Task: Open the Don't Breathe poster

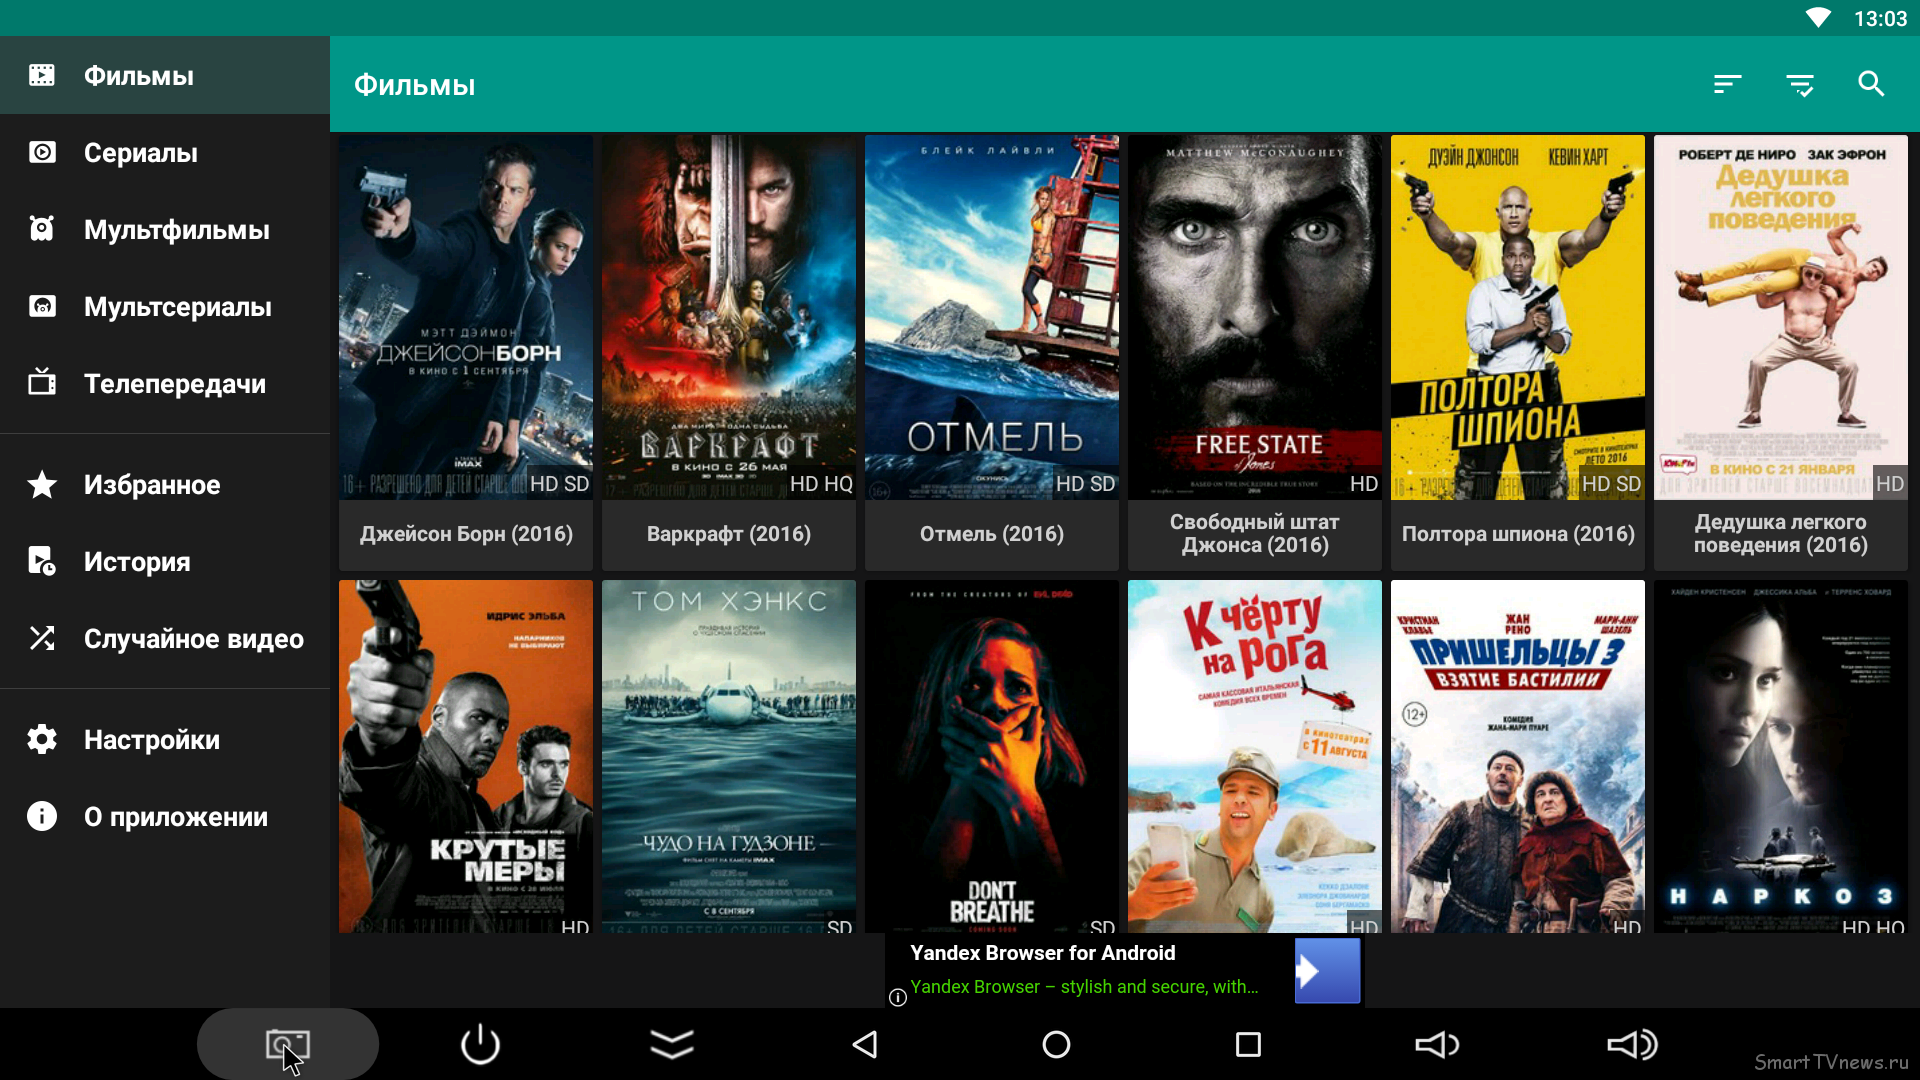Action: (x=992, y=756)
